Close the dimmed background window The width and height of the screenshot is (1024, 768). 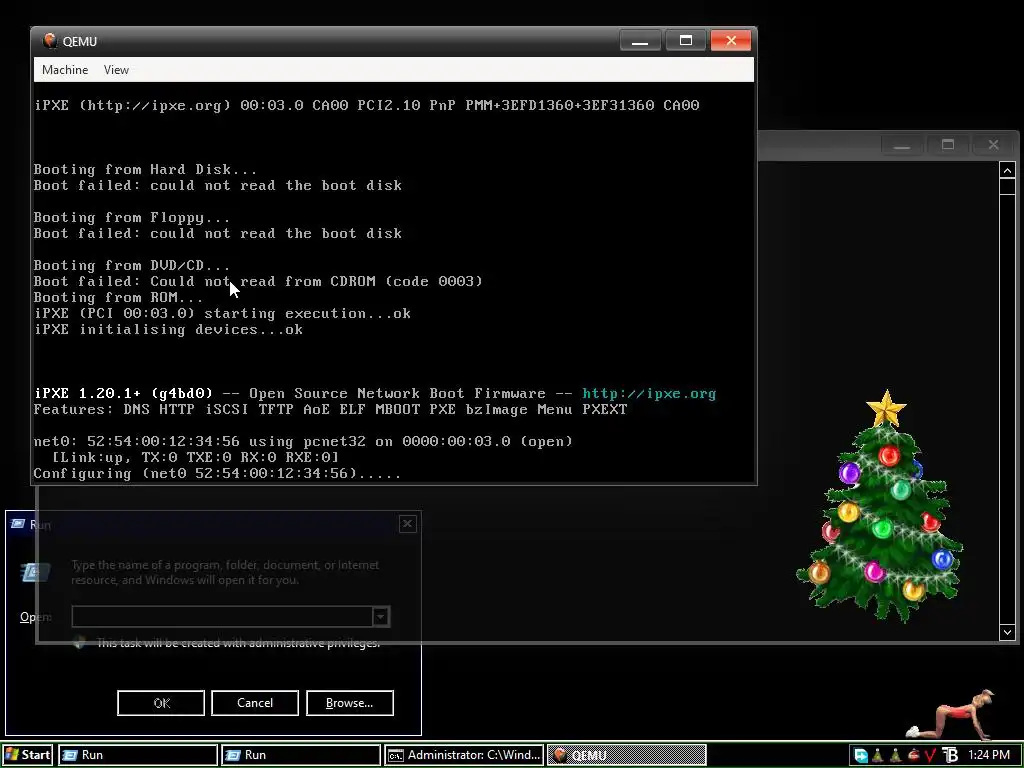[993, 145]
